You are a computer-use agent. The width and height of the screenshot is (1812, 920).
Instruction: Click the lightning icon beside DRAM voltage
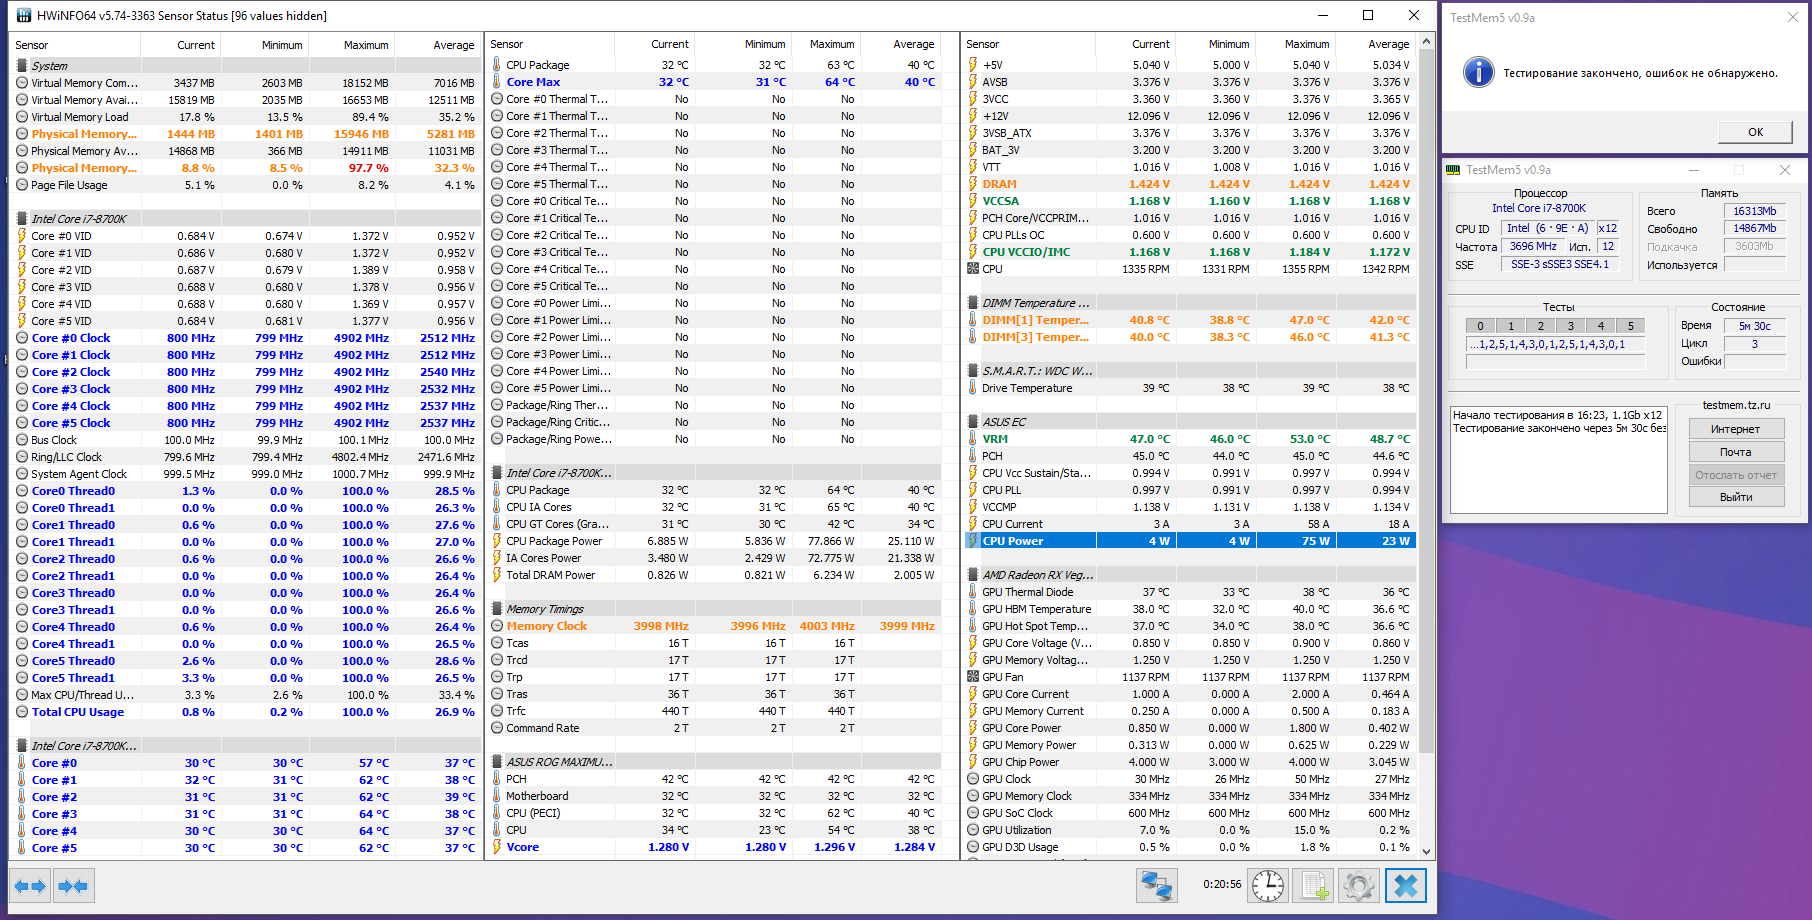(x=973, y=184)
